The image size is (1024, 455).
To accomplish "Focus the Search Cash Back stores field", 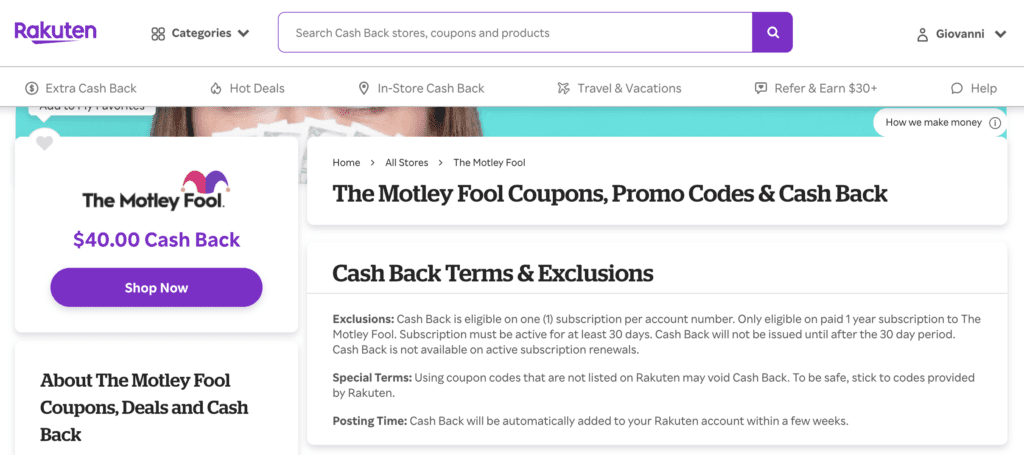I will [515, 33].
